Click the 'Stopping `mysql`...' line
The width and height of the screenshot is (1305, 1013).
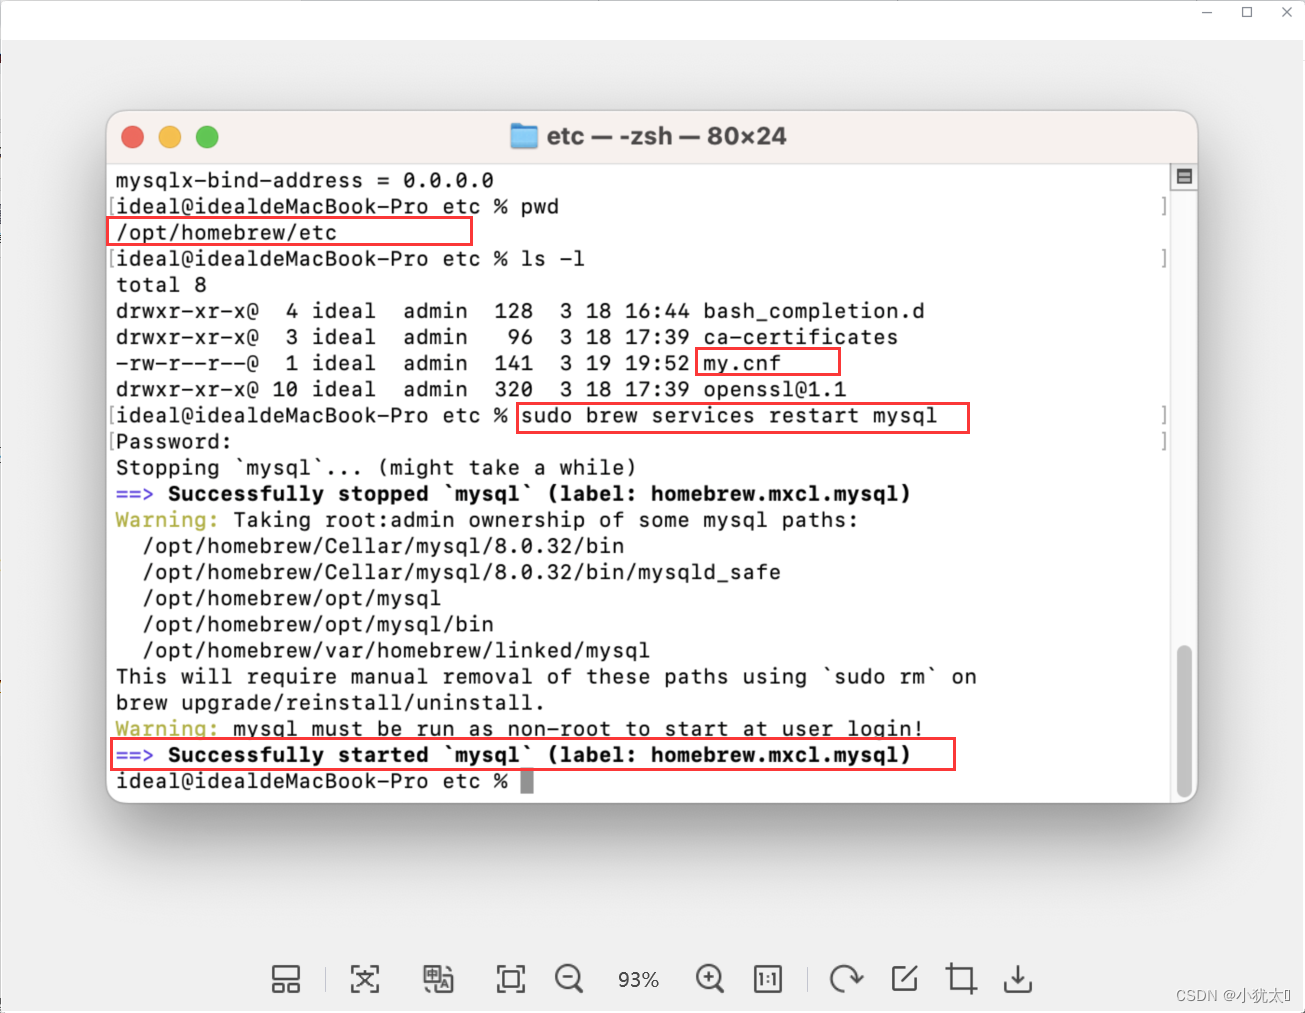tap(376, 468)
